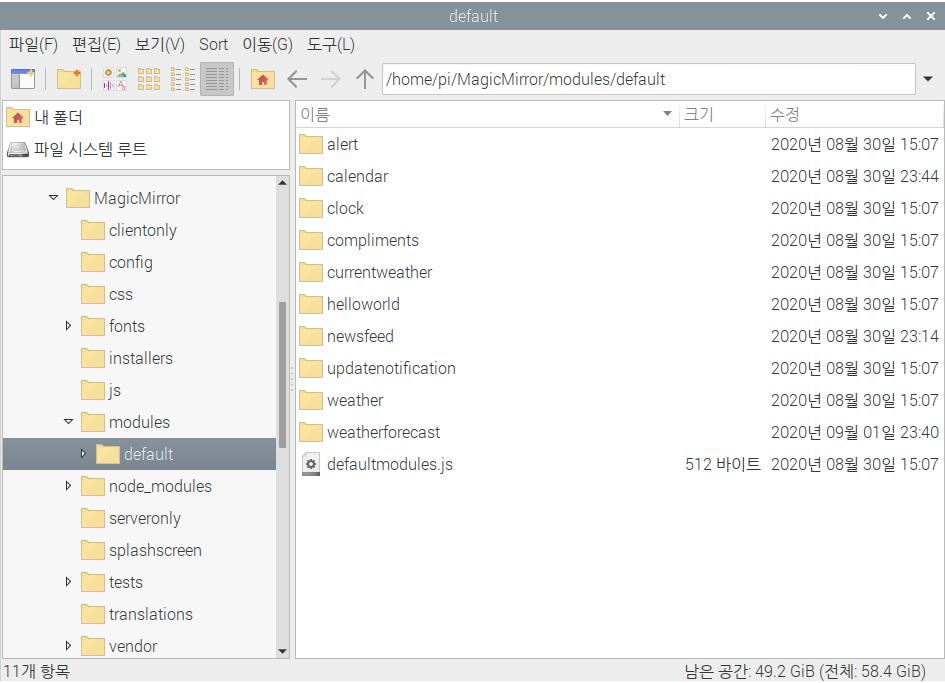Expand the vendor folder in the tree
This screenshot has height=683, width=945.
(68, 646)
